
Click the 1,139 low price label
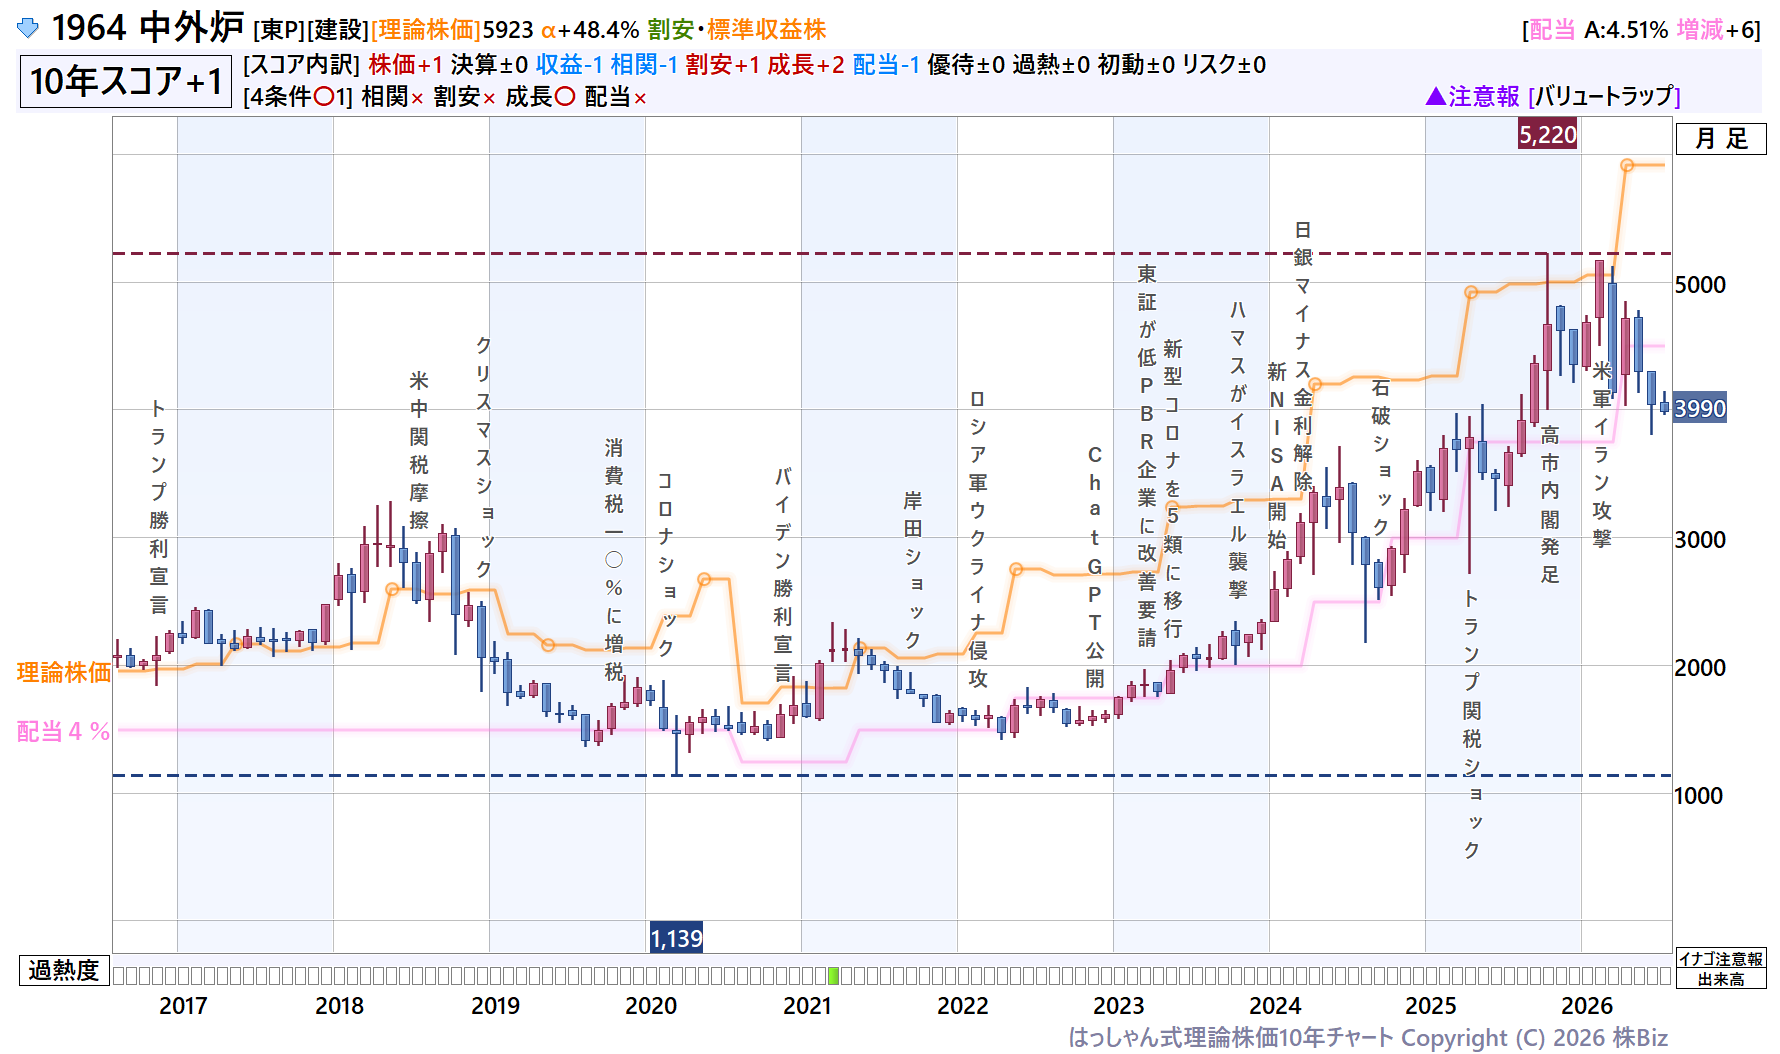[676, 938]
